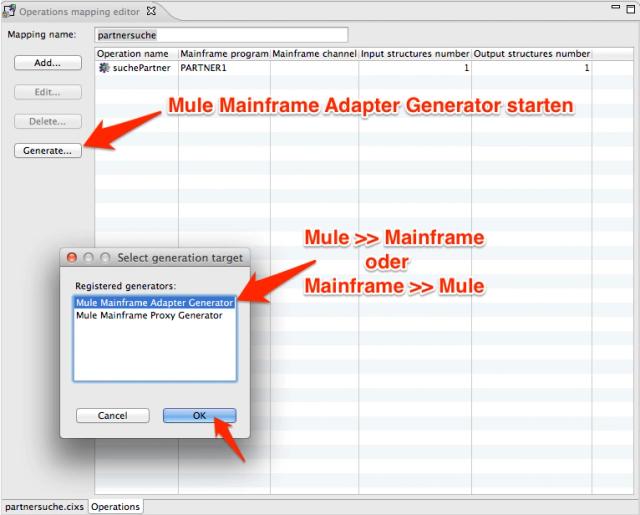Click the gear icon beside suchePartner

pyautogui.click(x=104, y=68)
